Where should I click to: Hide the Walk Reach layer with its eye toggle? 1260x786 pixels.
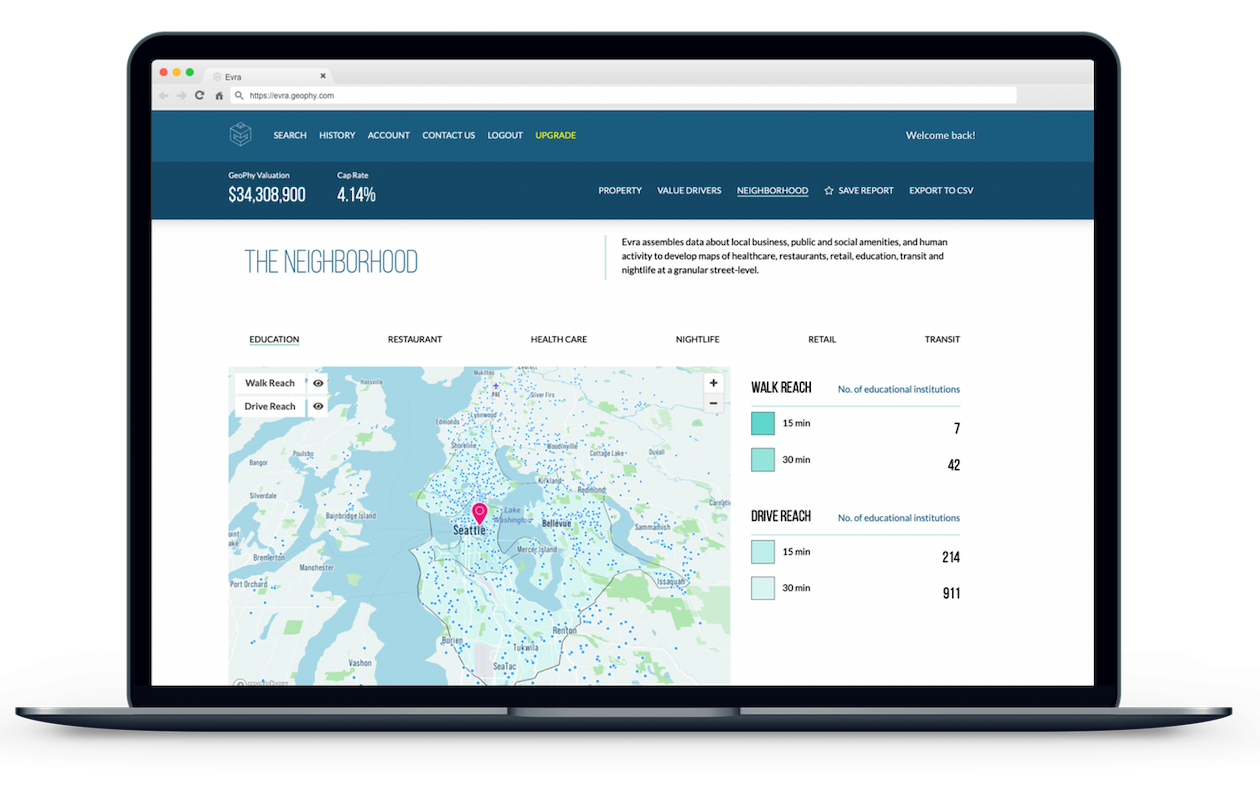pos(317,383)
